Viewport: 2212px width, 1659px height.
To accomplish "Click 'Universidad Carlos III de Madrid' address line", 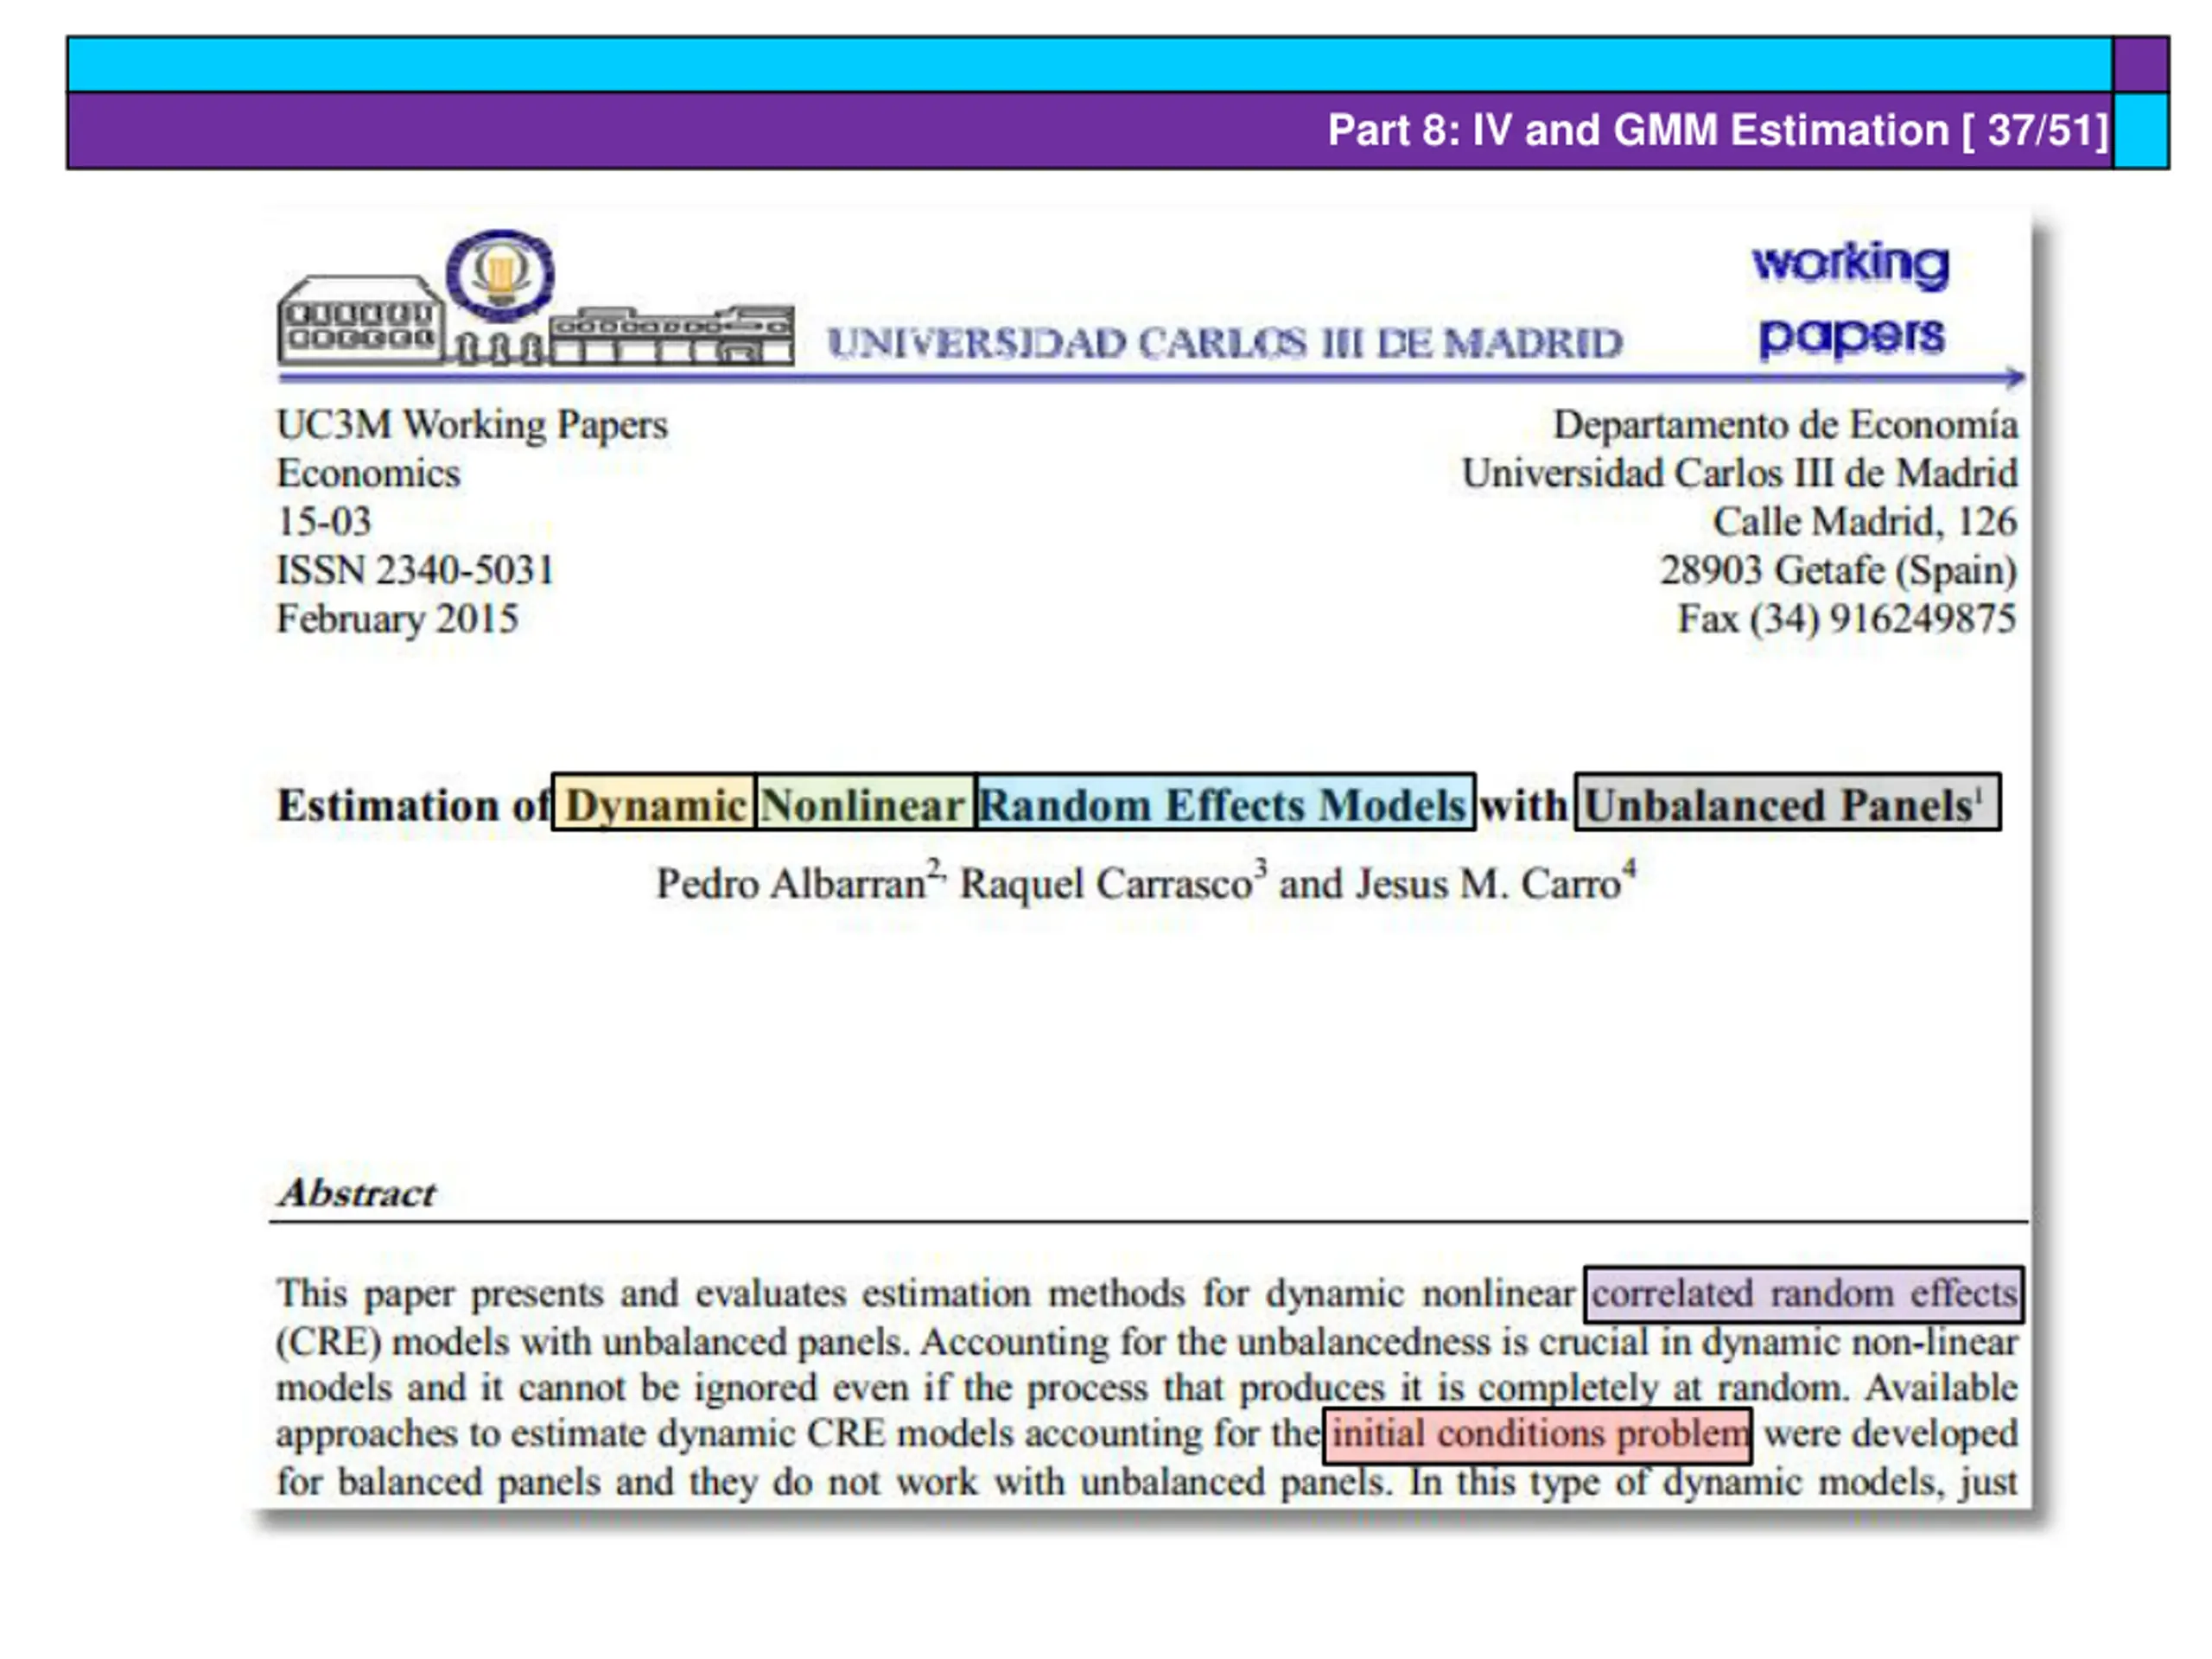I will coord(1740,473).
